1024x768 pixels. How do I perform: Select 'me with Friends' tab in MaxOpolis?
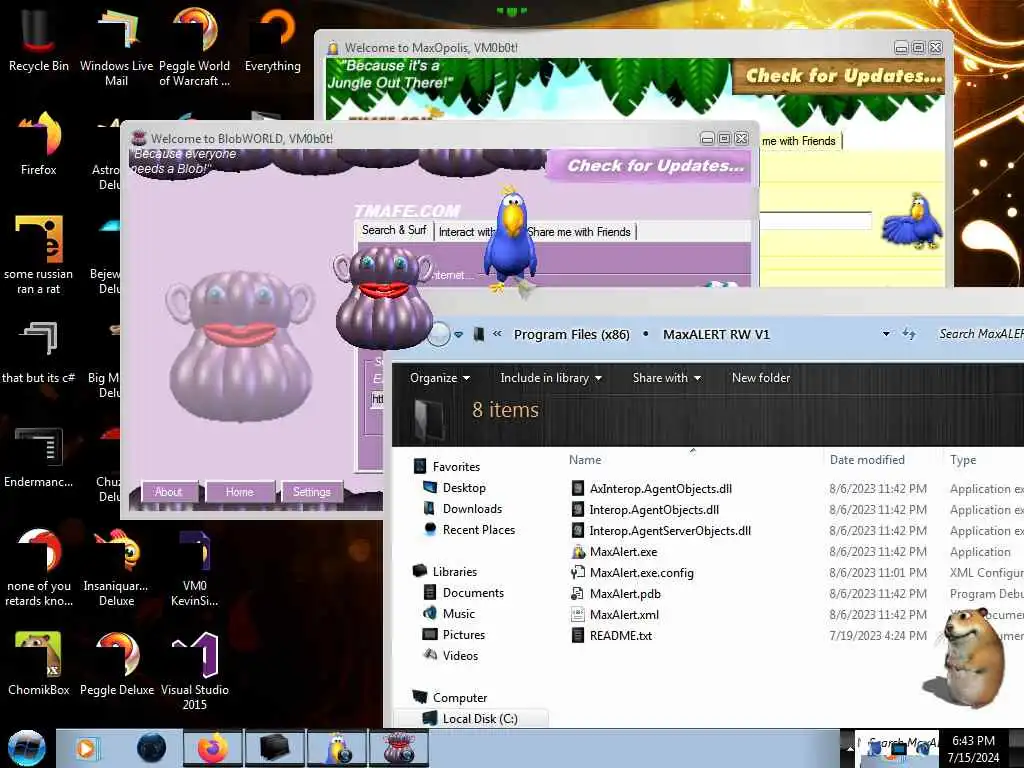799,141
